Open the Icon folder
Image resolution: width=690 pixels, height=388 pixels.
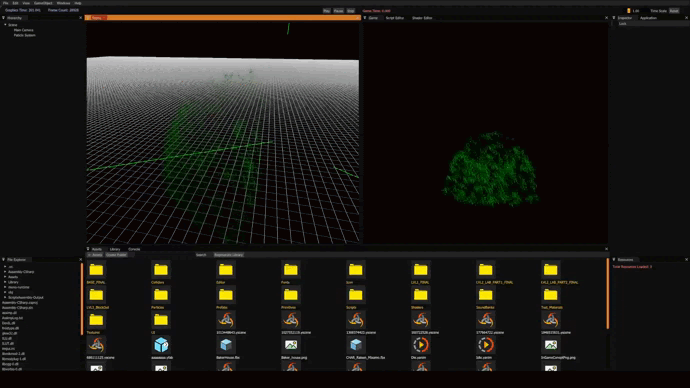click(356, 270)
